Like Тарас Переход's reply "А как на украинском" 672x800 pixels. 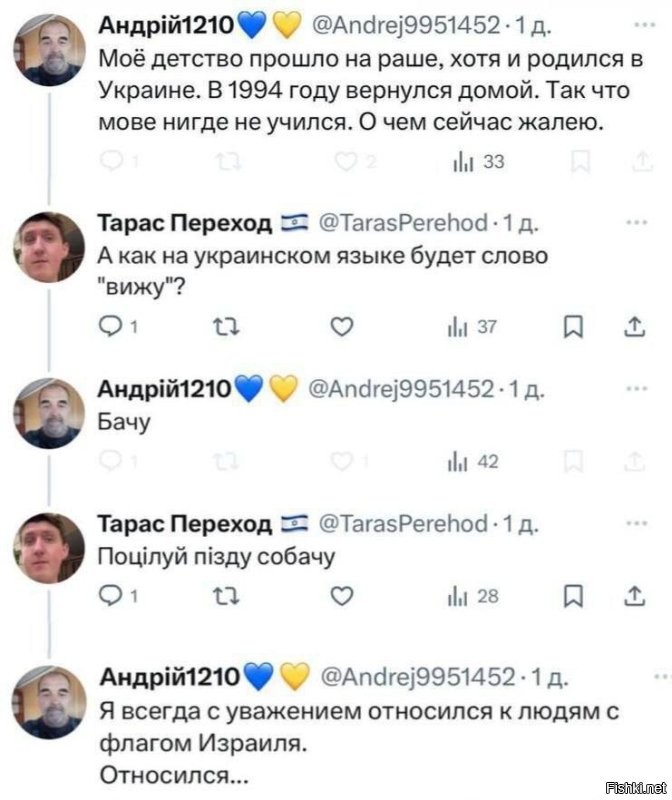pos(343,325)
